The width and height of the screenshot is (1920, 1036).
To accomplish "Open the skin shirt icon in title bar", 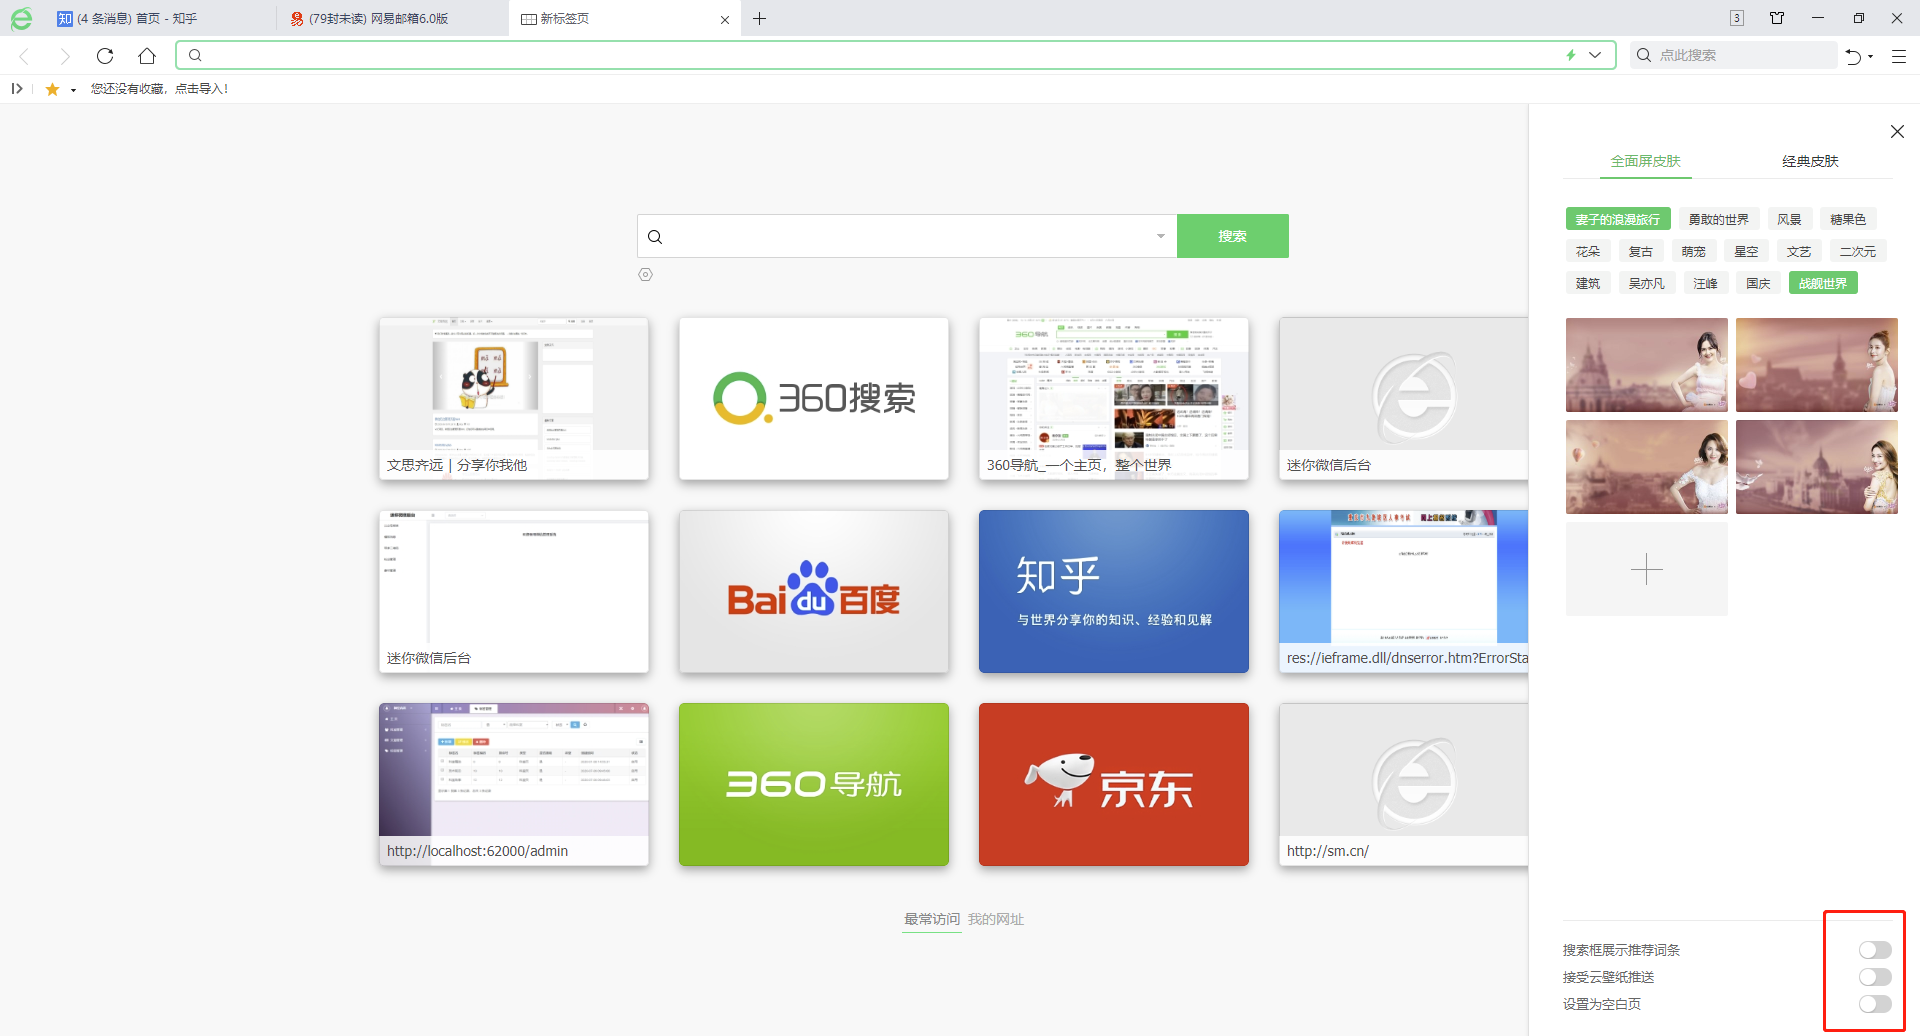I will pos(1777,18).
